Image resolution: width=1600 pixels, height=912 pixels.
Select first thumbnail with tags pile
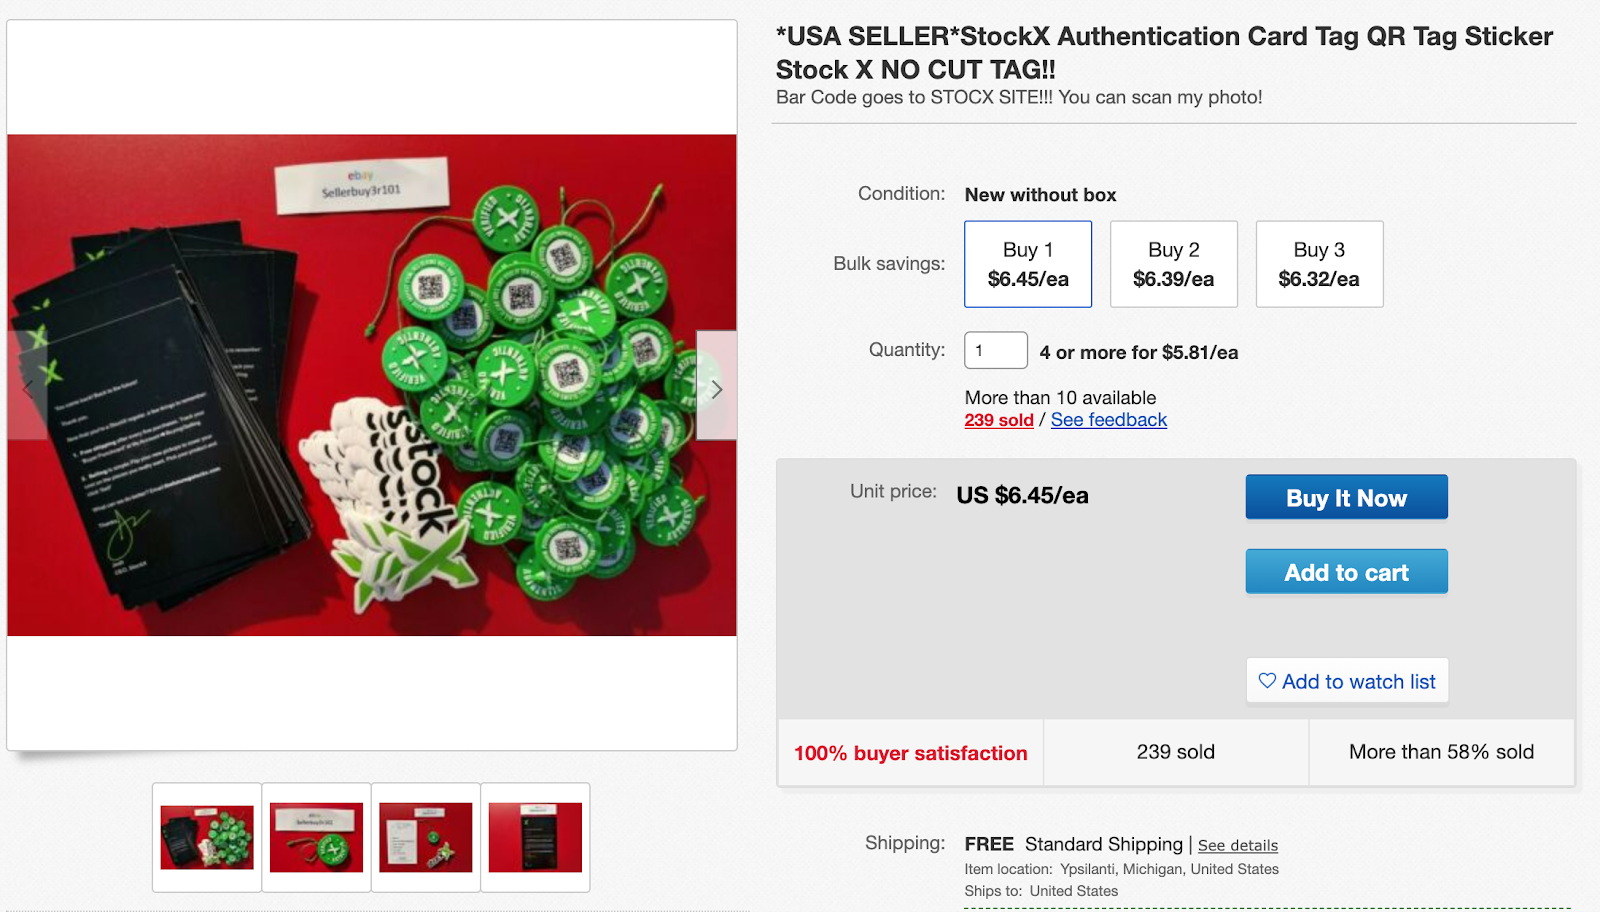[x=207, y=837]
